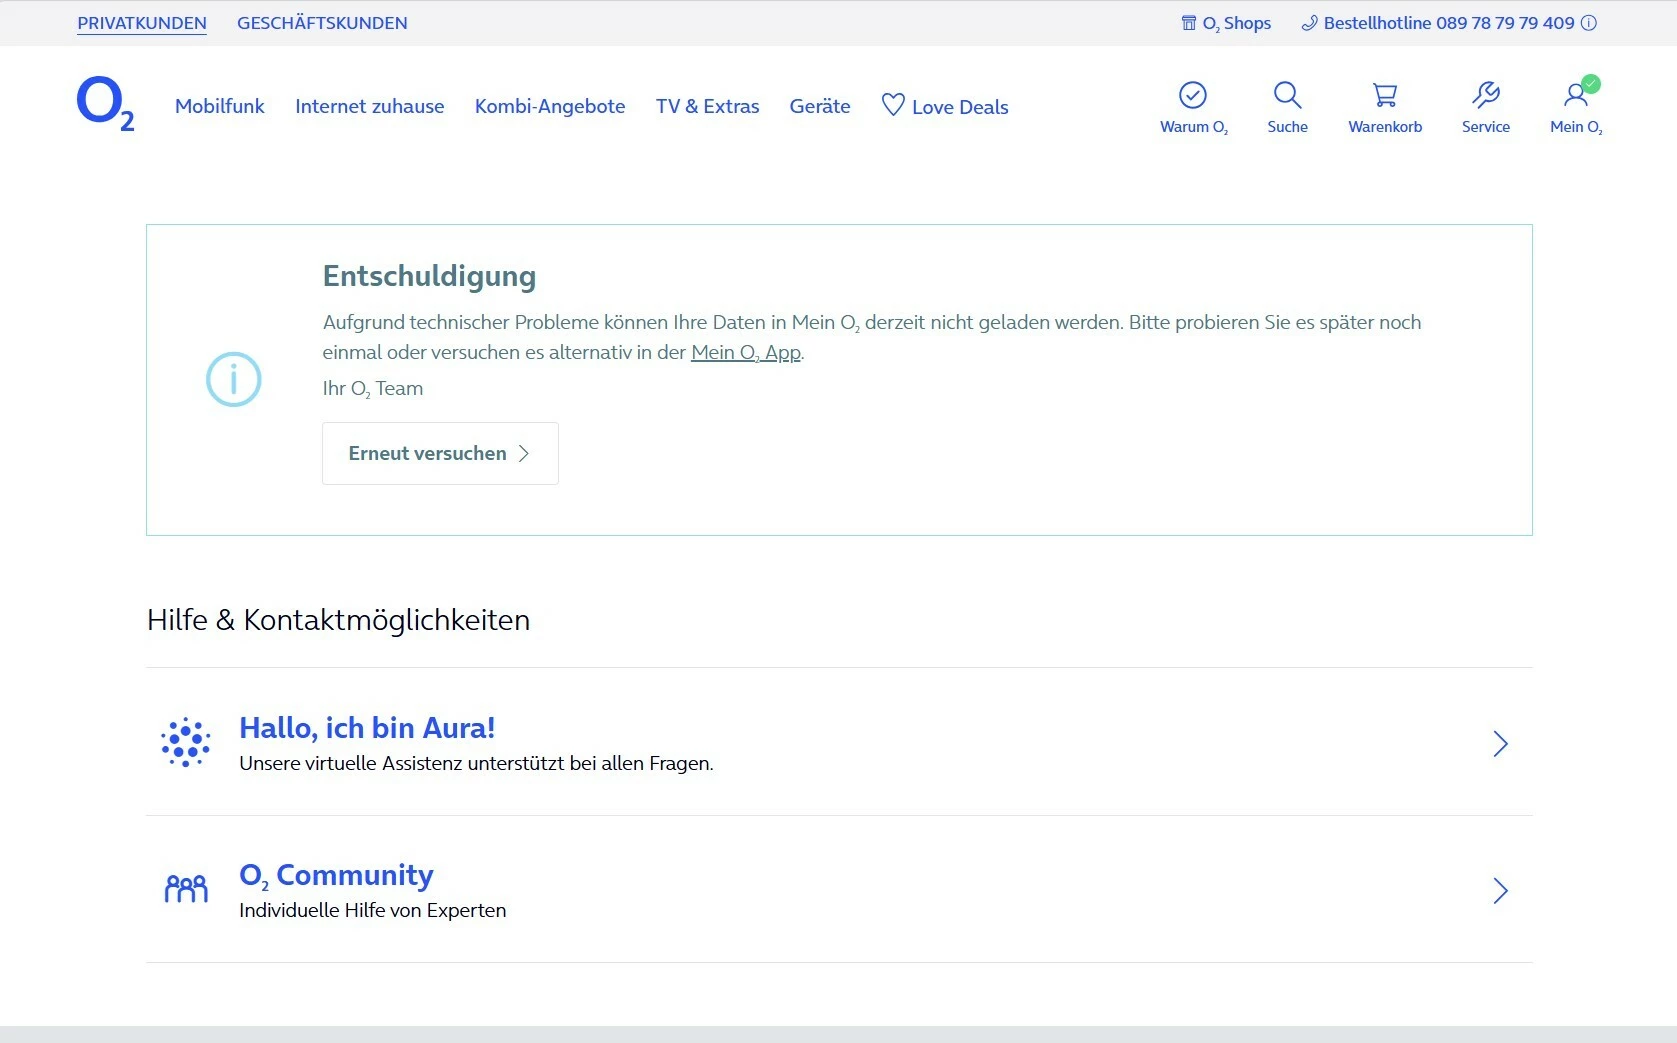Switch to the Privatkunden tab

[142, 23]
